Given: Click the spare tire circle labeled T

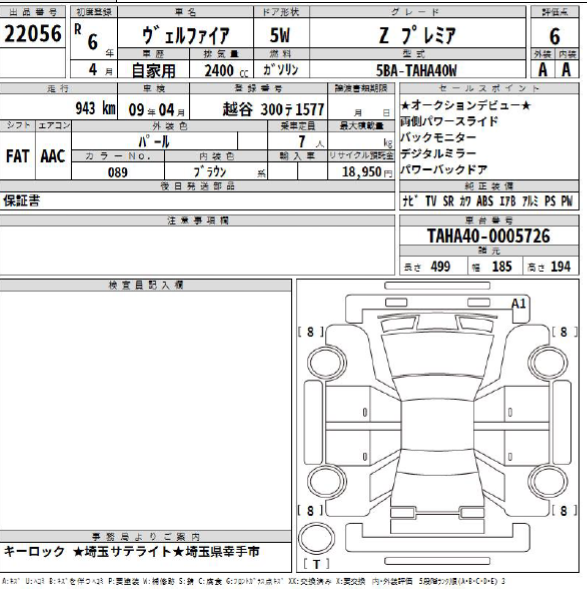Looking at the screenshot, I should [316, 539].
